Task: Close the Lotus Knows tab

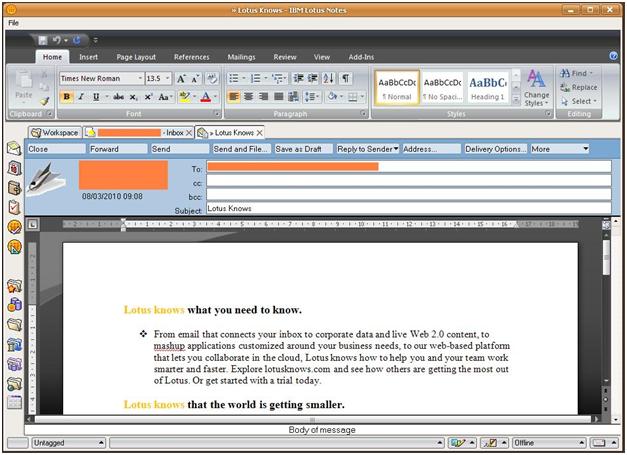Action: coord(260,133)
